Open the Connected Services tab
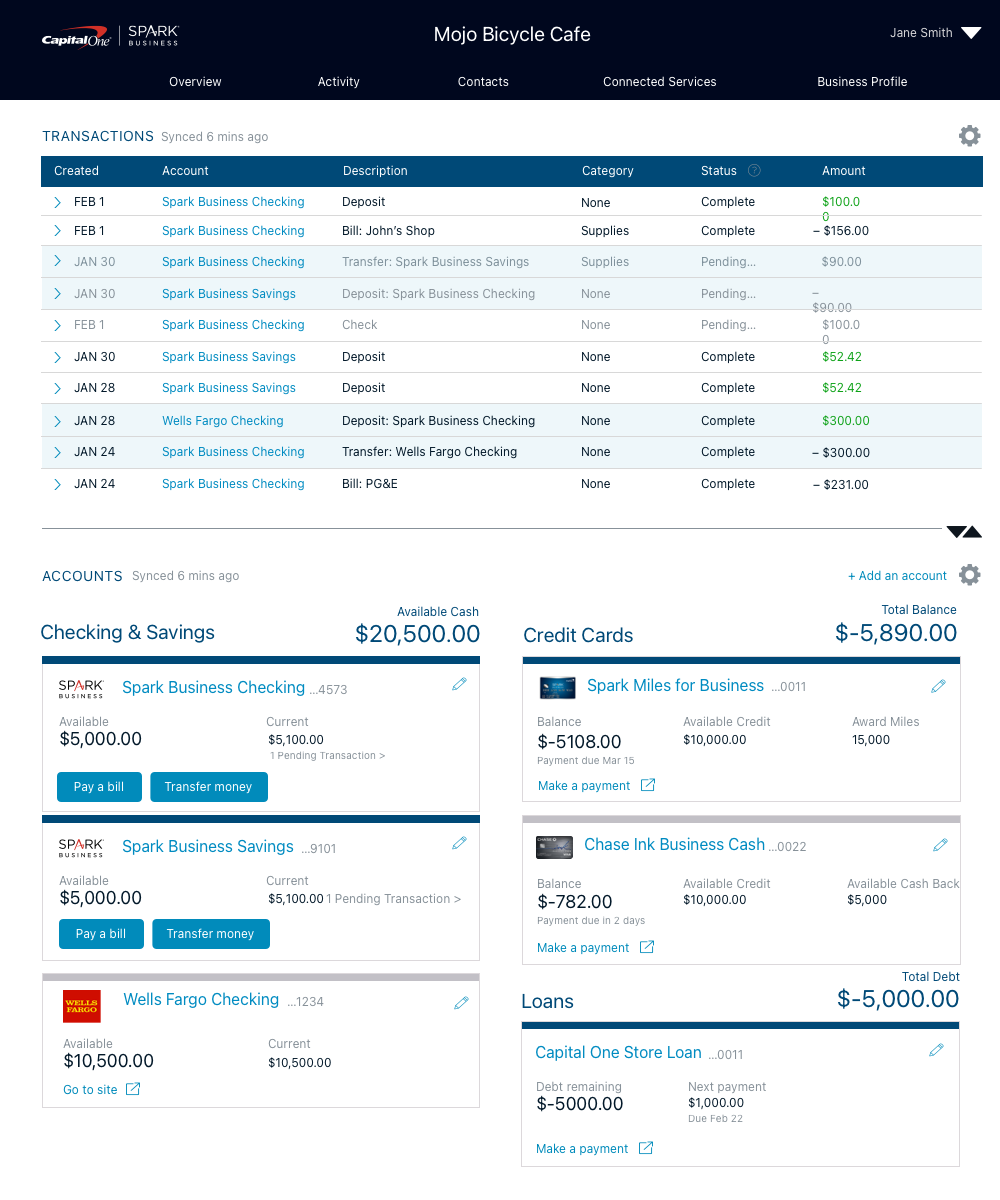This screenshot has width=1000, height=1200. coord(659,82)
